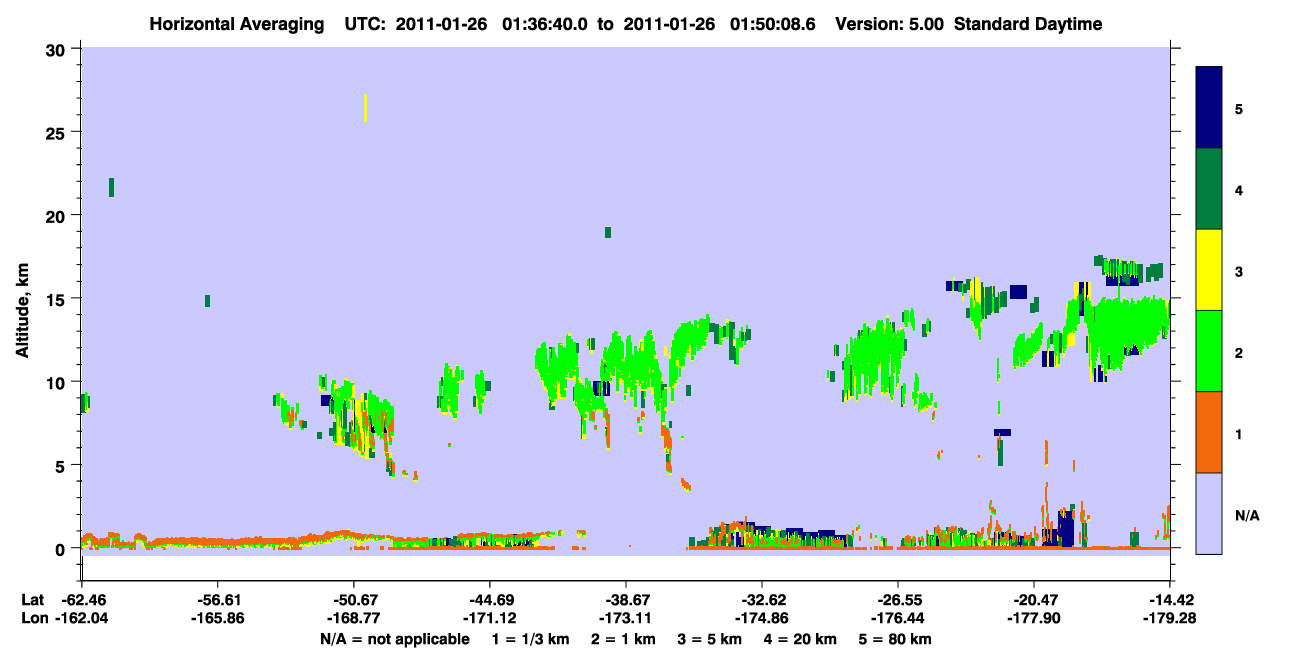The image size is (1300, 667).
Task: Click the orange color bar segment labeled 1
Action: click(1209, 432)
